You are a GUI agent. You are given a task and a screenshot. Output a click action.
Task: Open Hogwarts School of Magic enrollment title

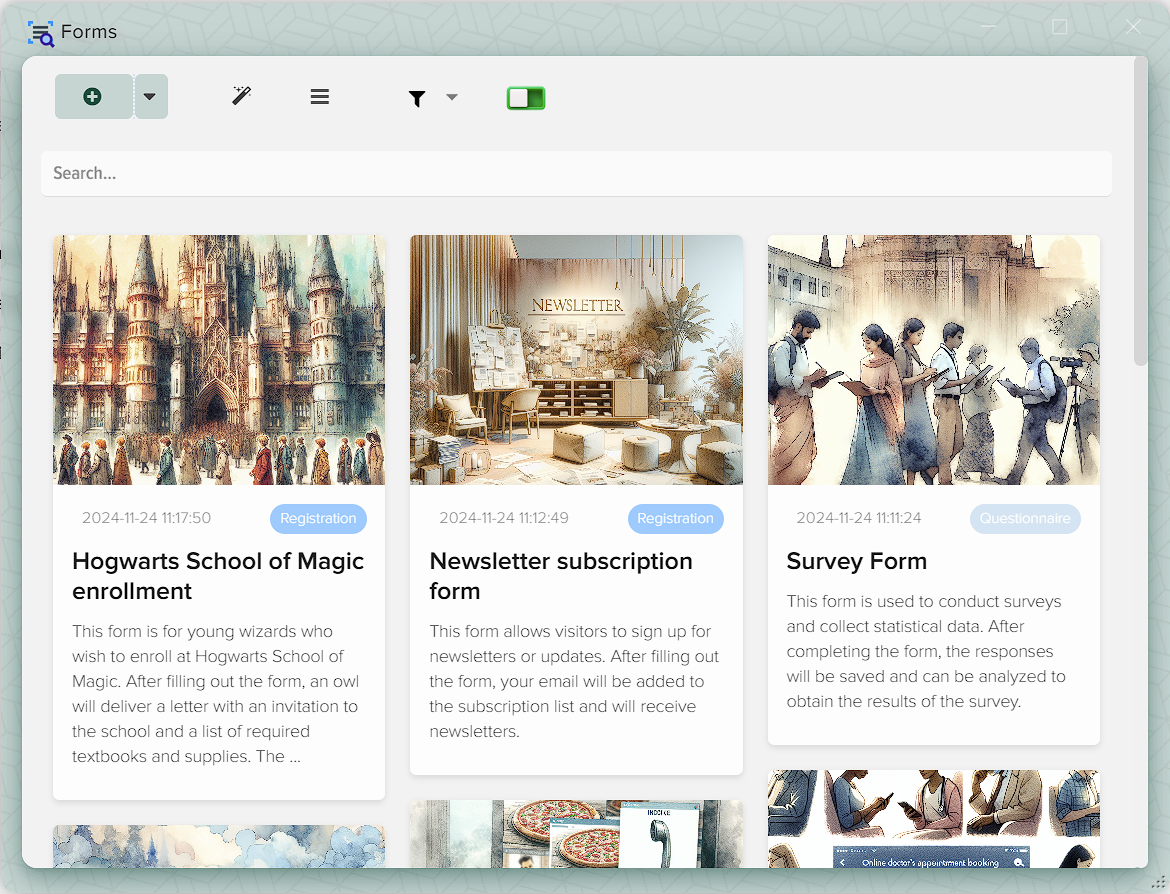pos(218,576)
